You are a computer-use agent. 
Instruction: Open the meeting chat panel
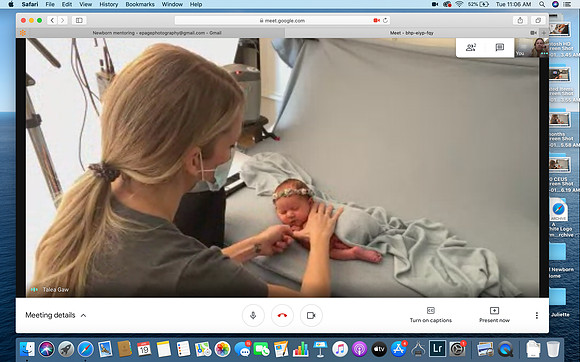[x=500, y=47]
